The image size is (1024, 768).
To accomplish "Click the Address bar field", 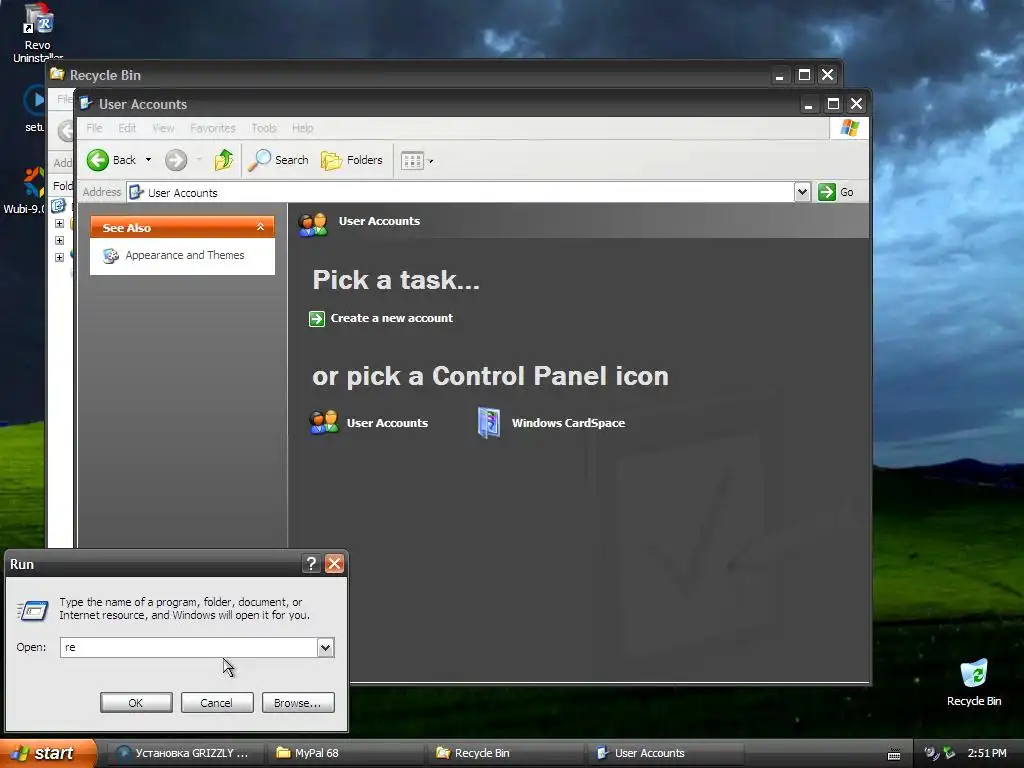I will (460, 192).
